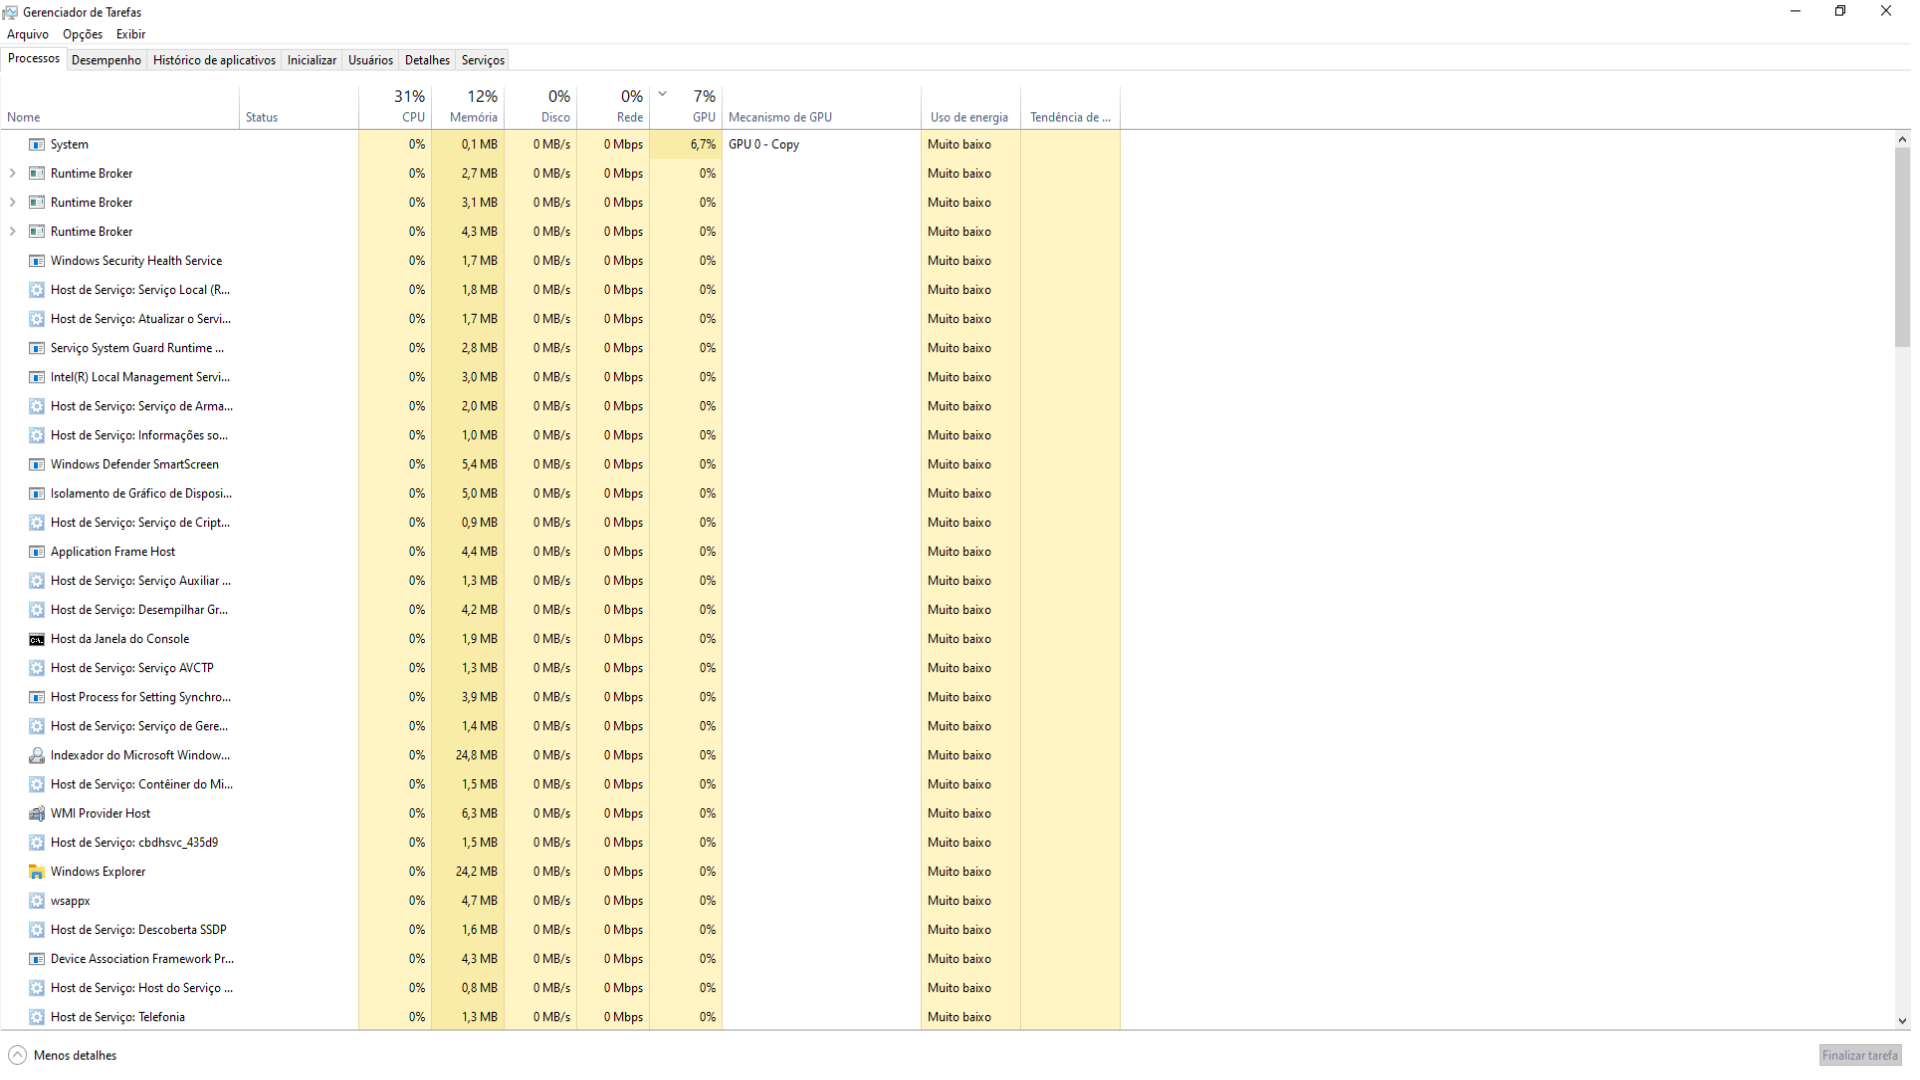
Task: Click the System process icon
Action: [37, 145]
